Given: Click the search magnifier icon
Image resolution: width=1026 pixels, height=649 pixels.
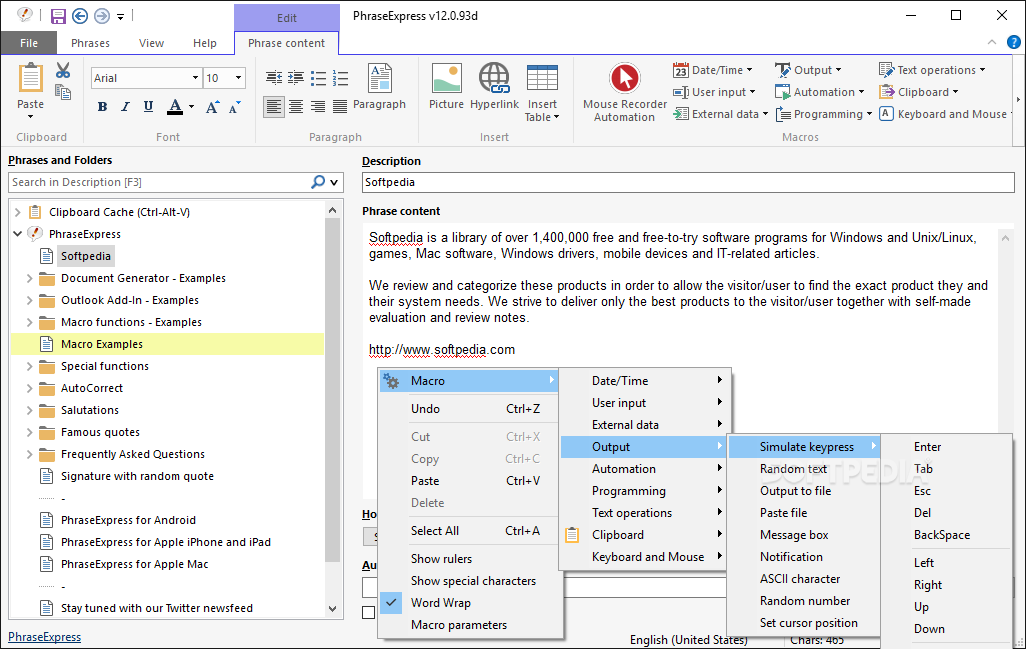Looking at the screenshot, I should click(318, 182).
